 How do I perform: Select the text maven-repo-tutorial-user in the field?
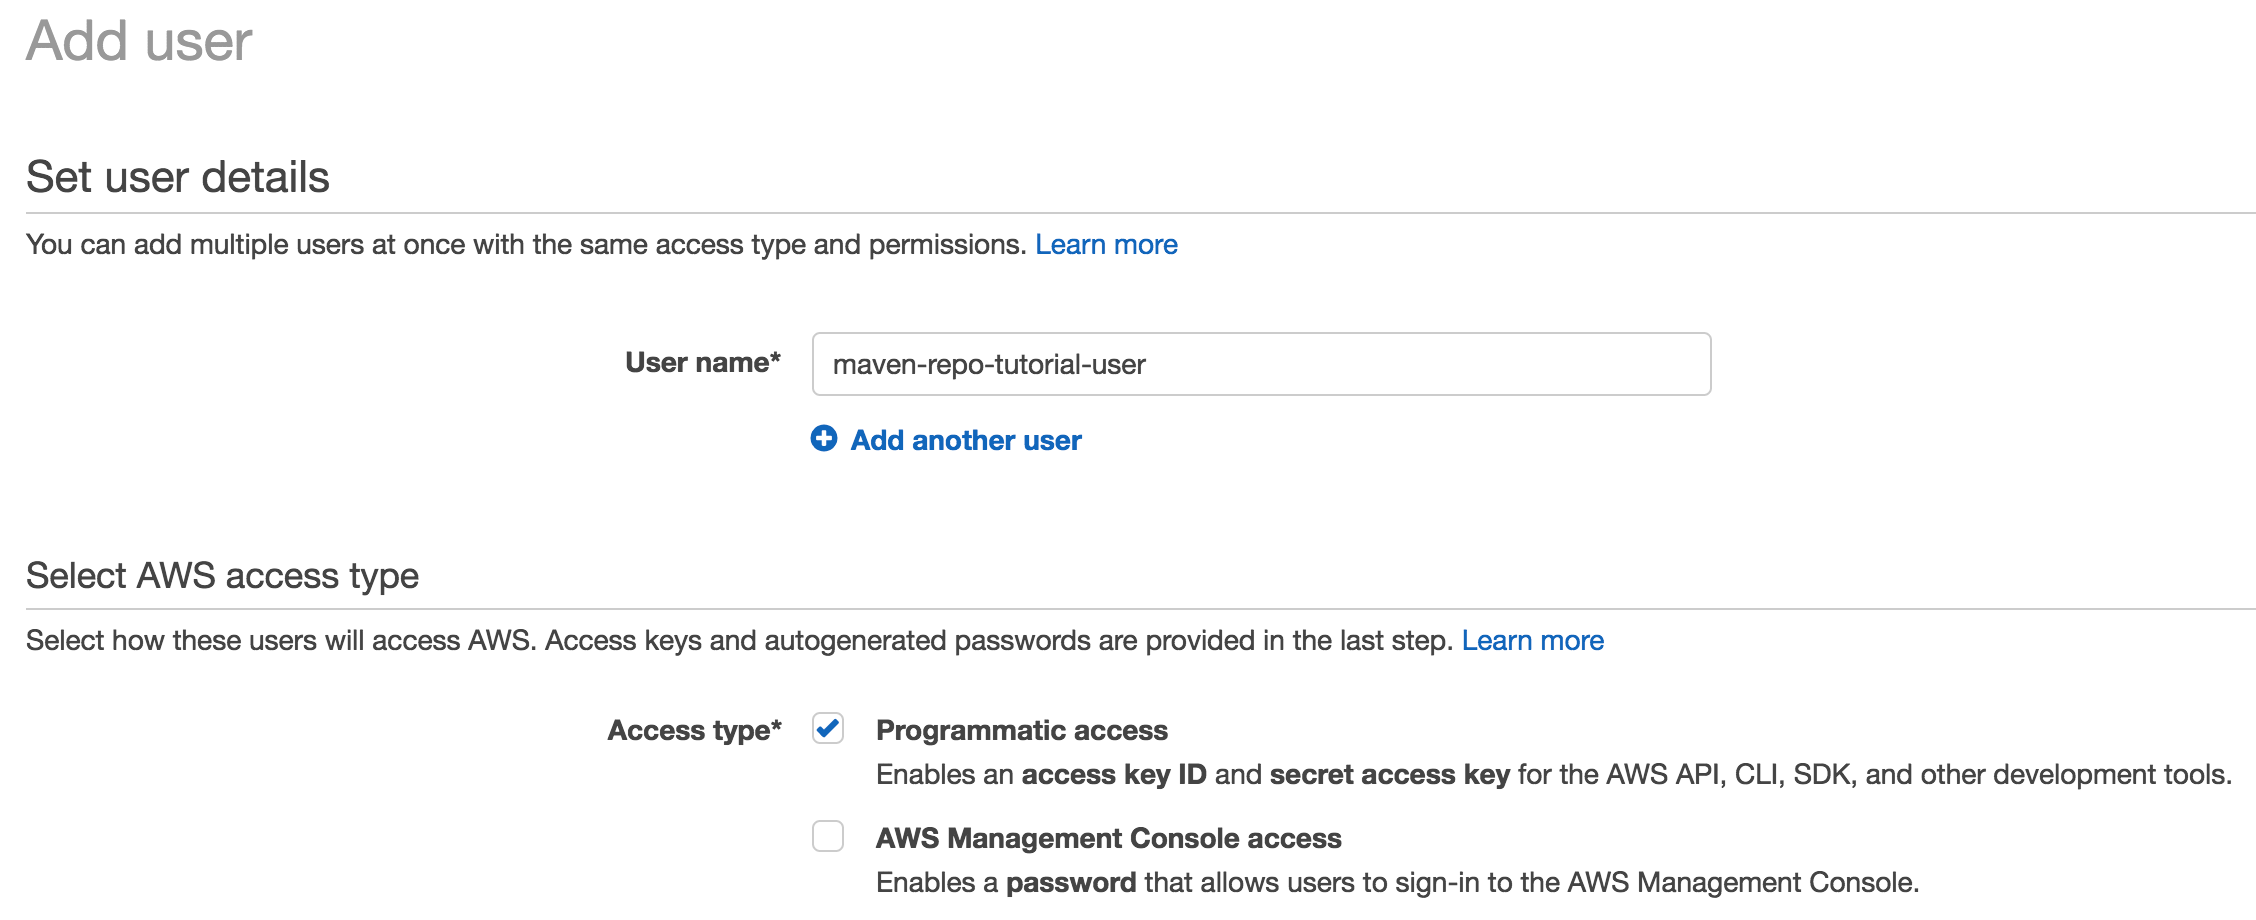988,364
